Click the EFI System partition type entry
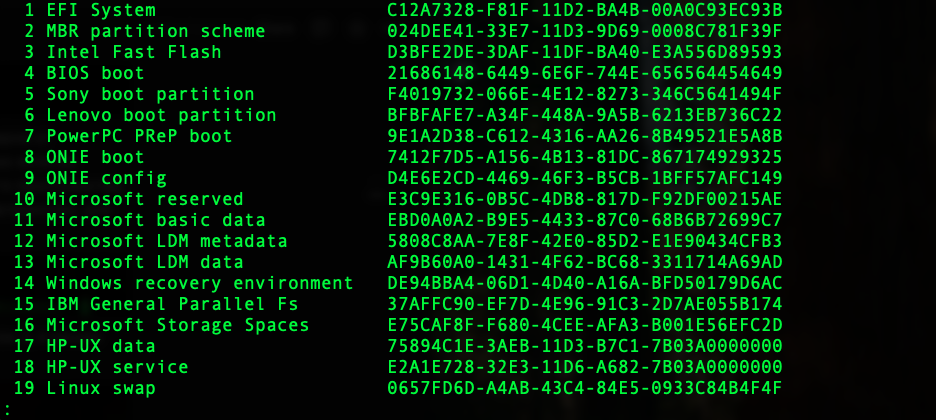The width and height of the screenshot is (936, 420). tap(101, 10)
